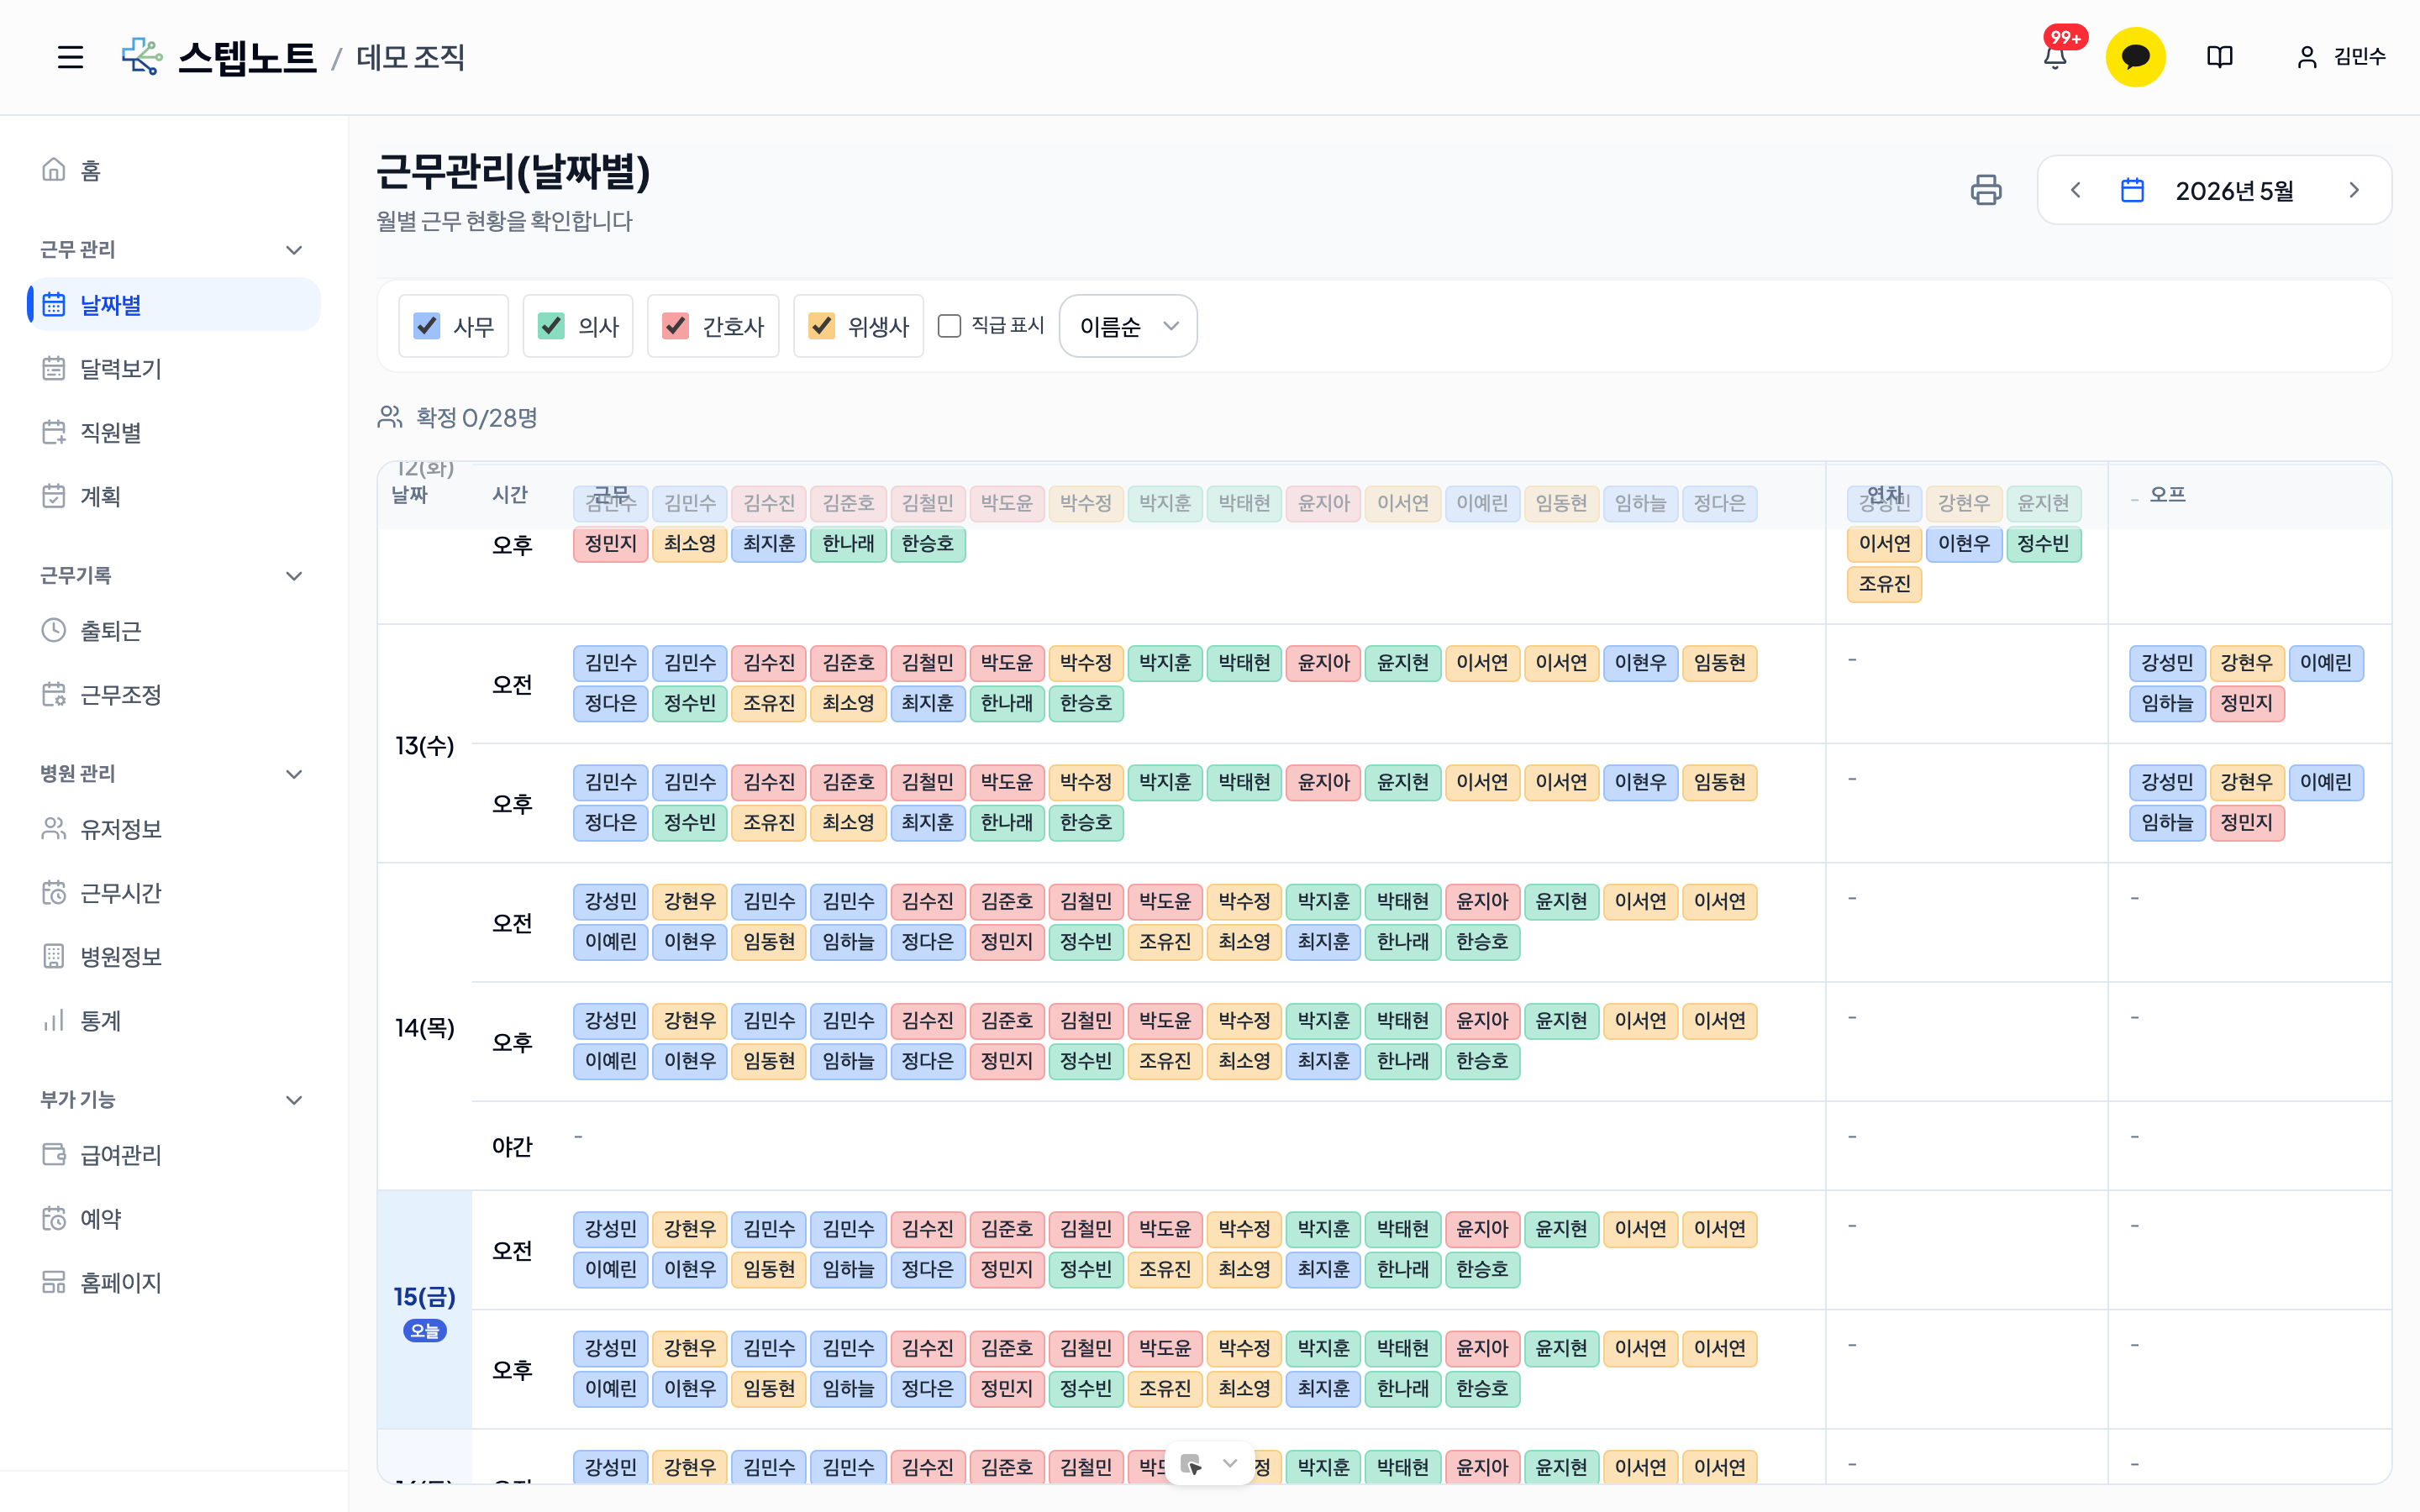Go to previous month

click(x=2076, y=190)
